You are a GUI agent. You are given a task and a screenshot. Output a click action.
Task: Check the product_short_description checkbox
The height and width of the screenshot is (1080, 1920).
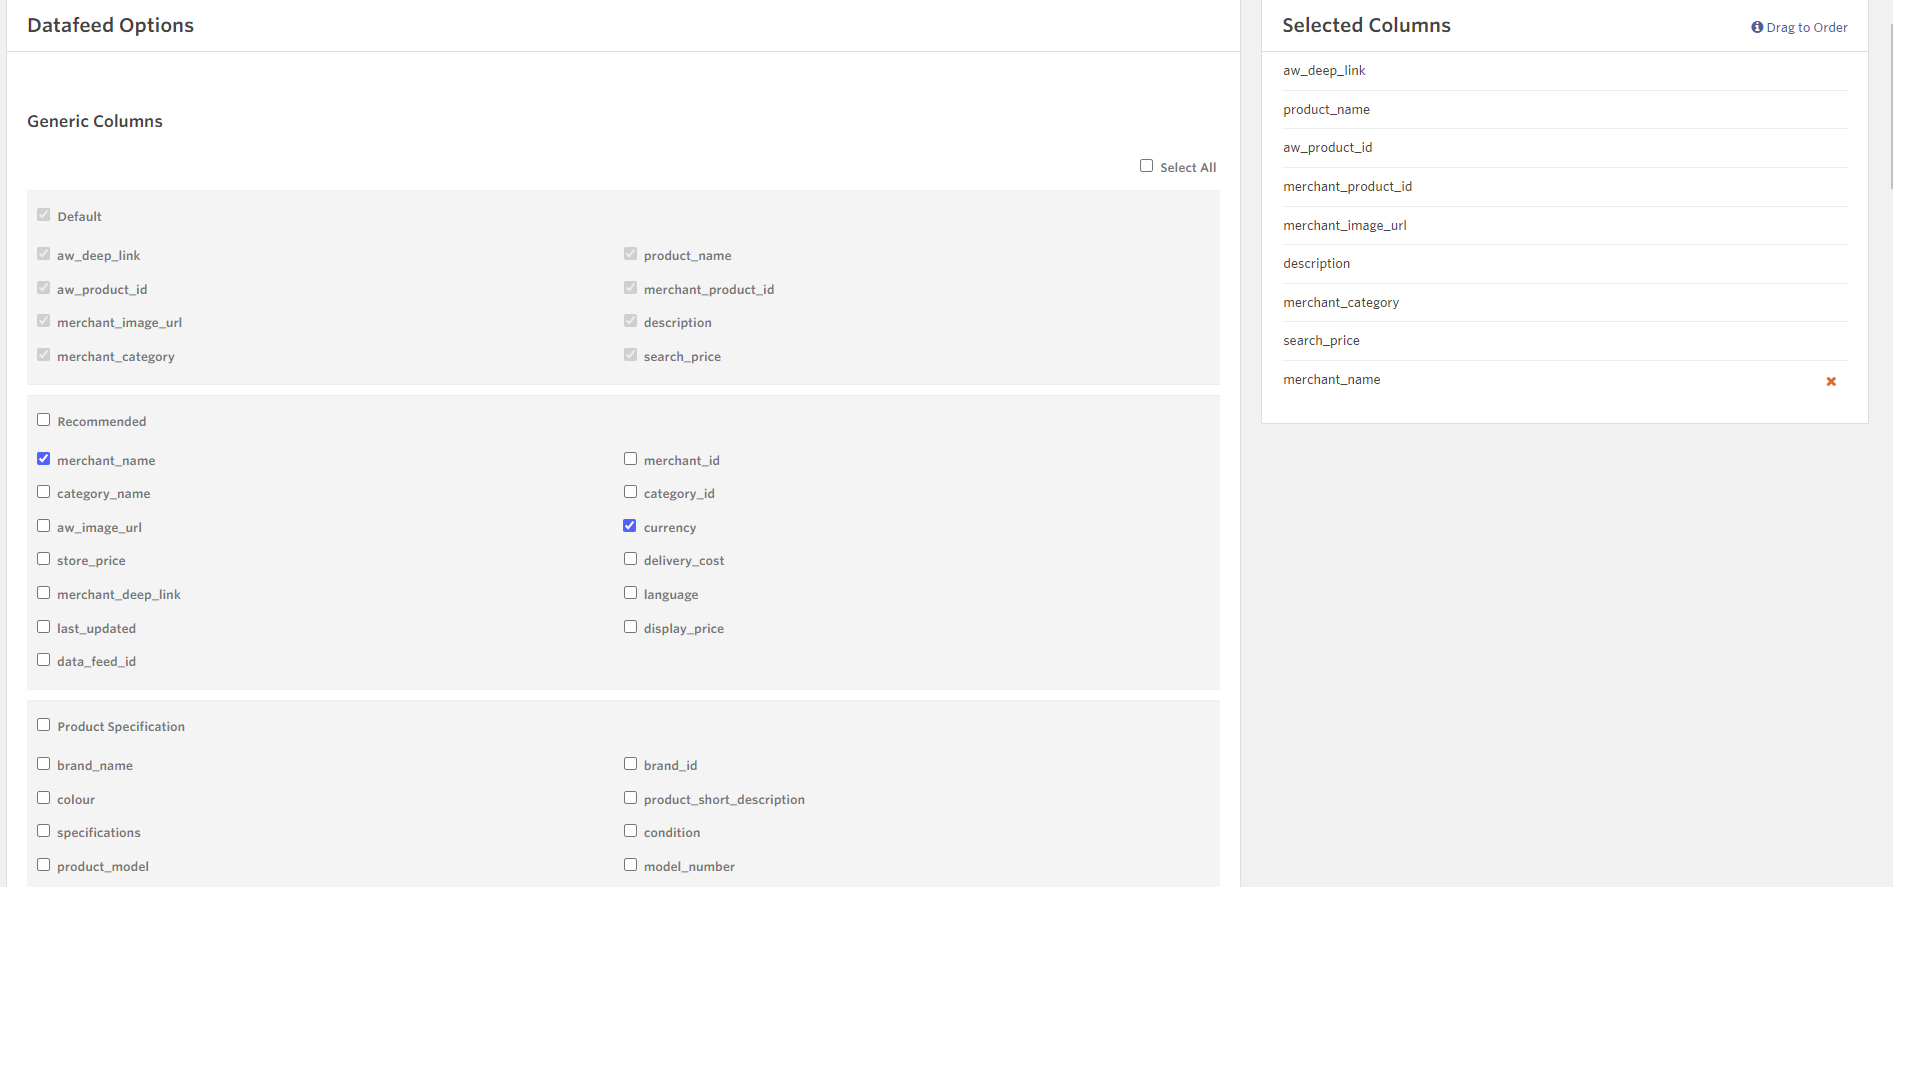[x=630, y=798]
